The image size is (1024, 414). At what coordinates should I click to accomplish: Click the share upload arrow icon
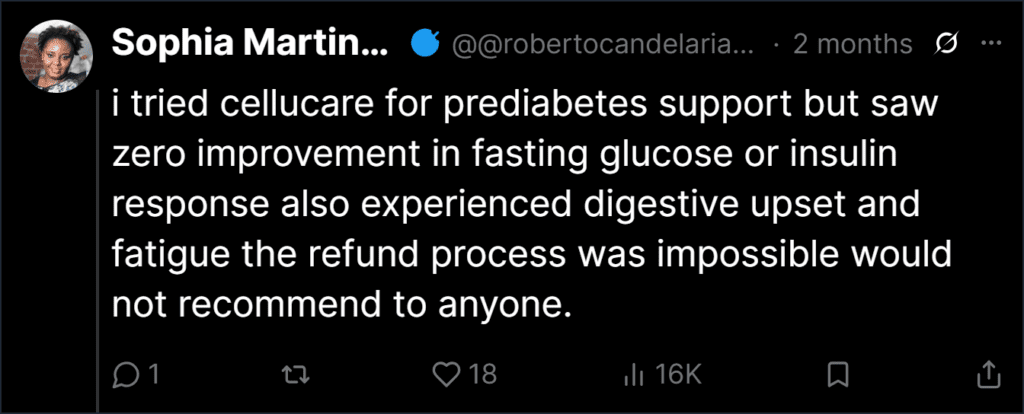987,374
